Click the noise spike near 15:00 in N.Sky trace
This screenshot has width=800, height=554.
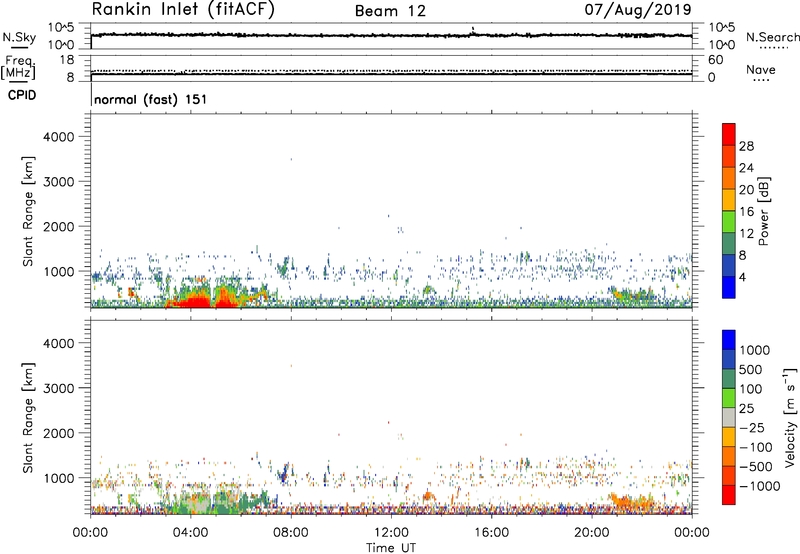[473, 30]
